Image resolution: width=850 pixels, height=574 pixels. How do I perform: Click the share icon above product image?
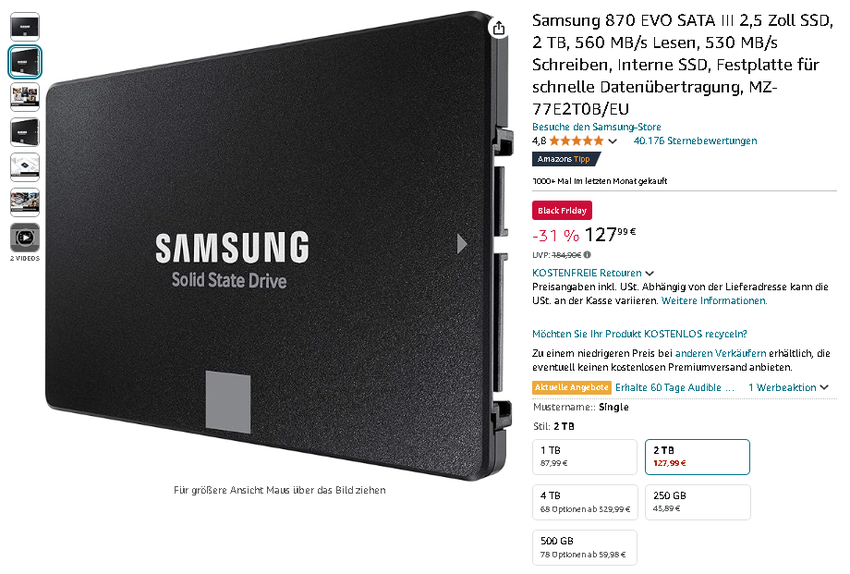[499, 28]
